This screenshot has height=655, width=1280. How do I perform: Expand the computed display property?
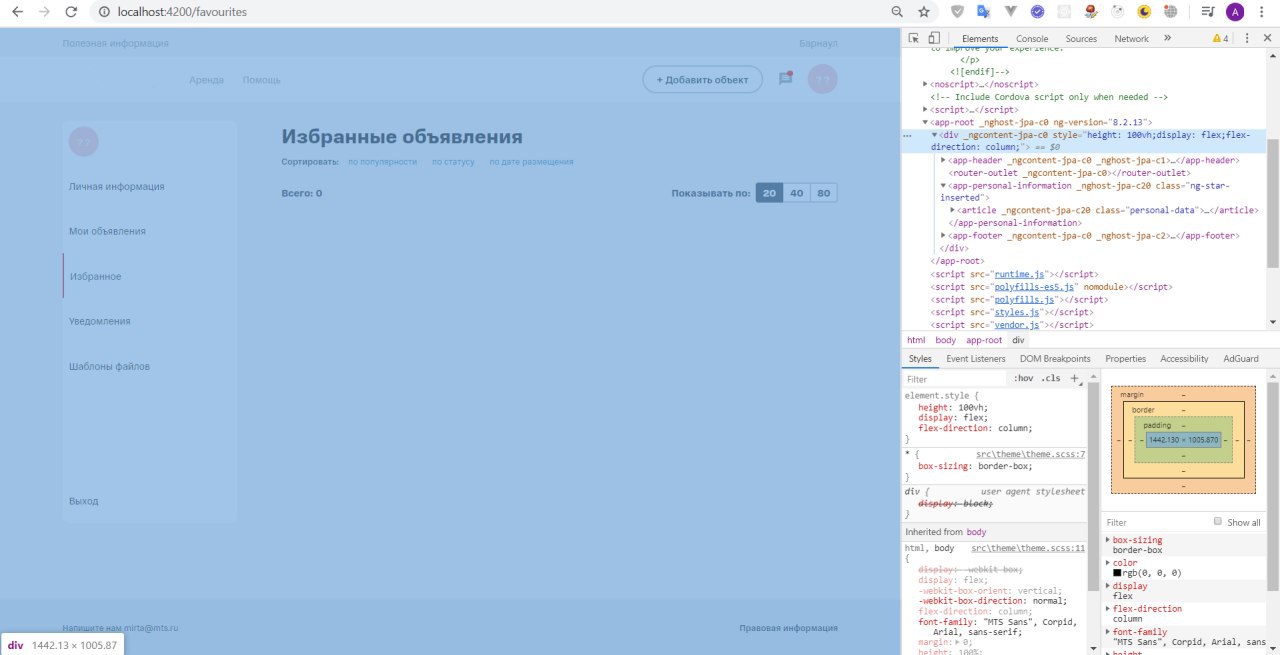point(1108,586)
